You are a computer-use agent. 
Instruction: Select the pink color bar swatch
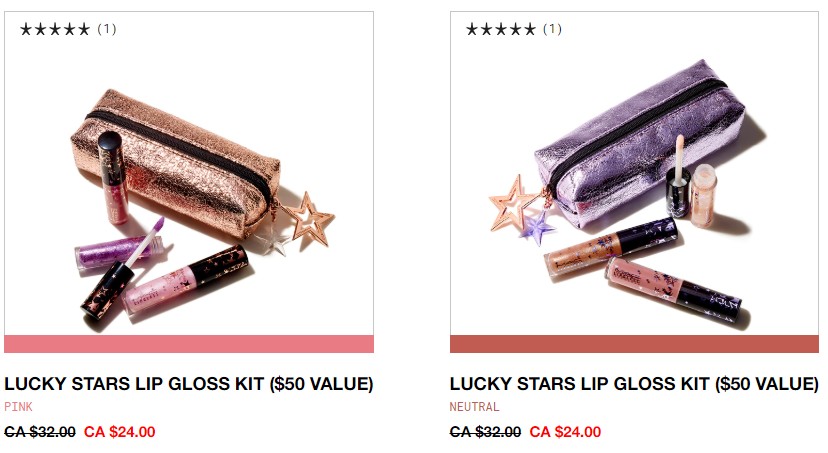coord(189,344)
